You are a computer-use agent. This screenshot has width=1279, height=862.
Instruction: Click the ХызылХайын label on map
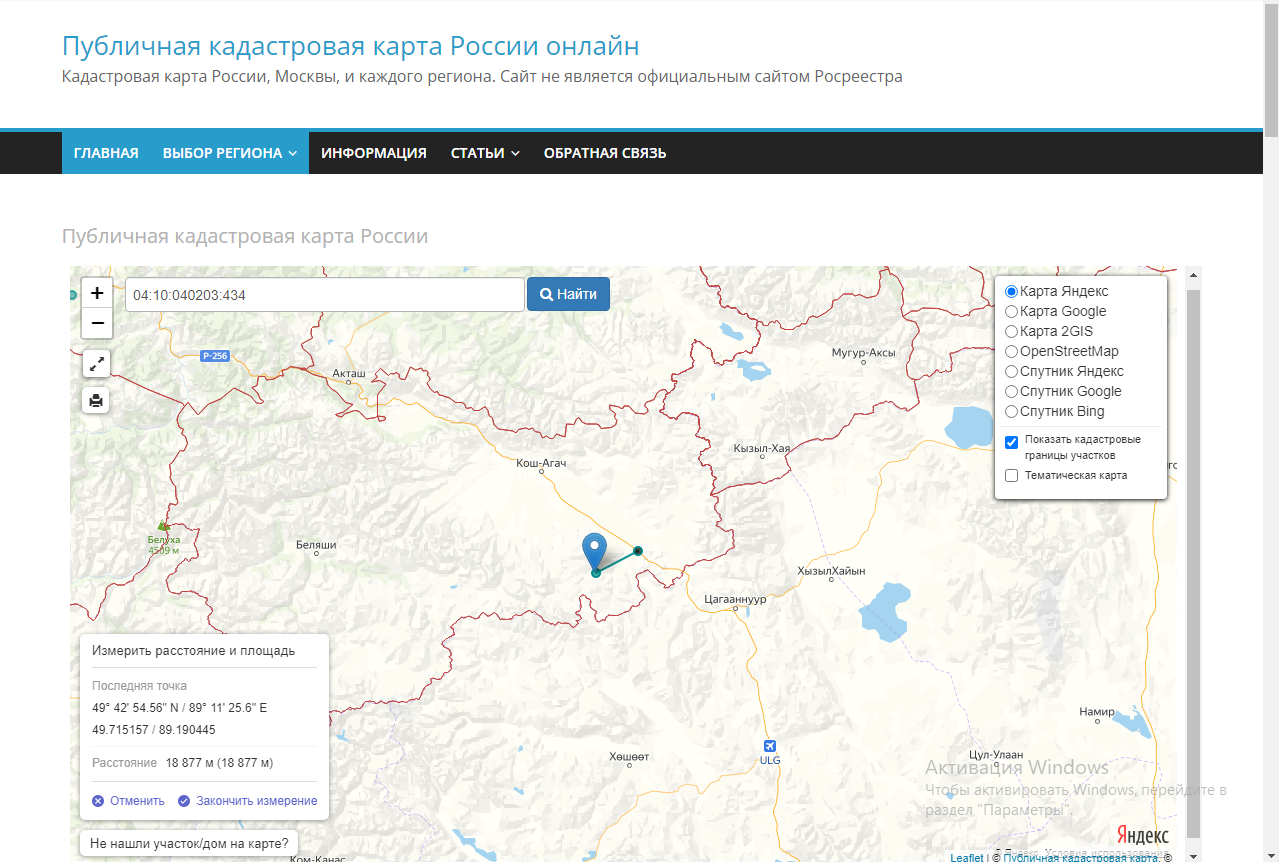[x=832, y=571]
